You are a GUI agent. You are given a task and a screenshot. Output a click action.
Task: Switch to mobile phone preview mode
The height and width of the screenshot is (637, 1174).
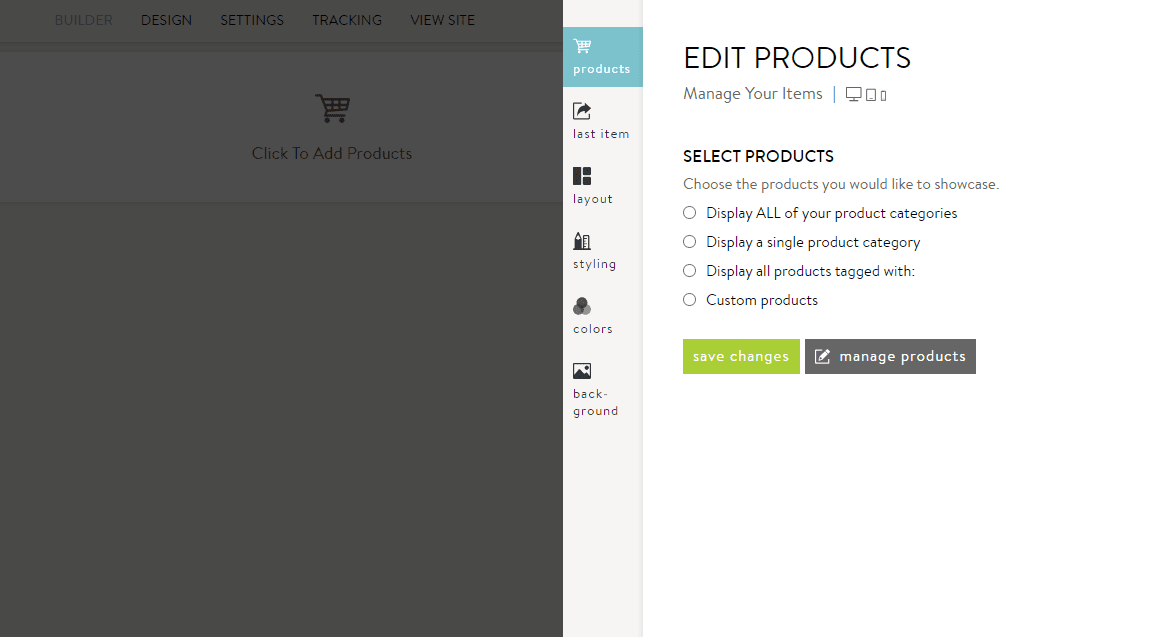click(x=881, y=93)
